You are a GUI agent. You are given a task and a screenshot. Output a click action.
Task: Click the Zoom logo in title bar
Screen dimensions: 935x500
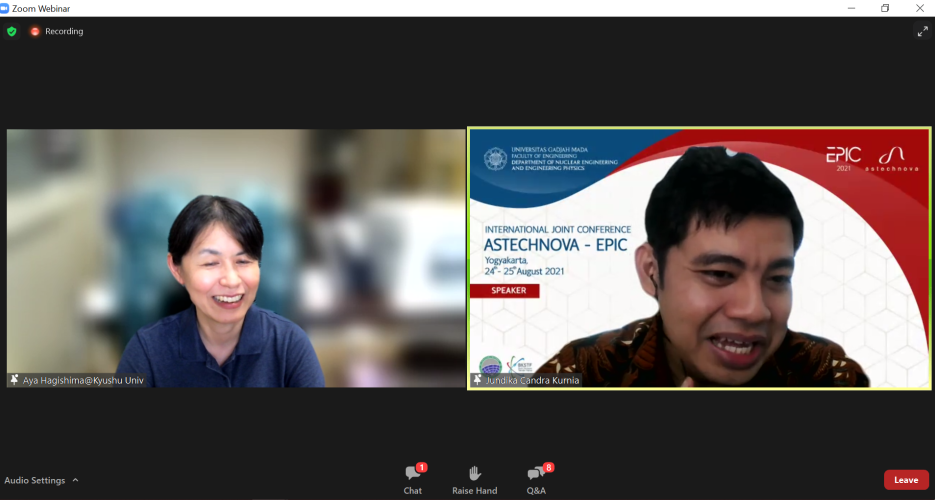(x=7, y=8)
